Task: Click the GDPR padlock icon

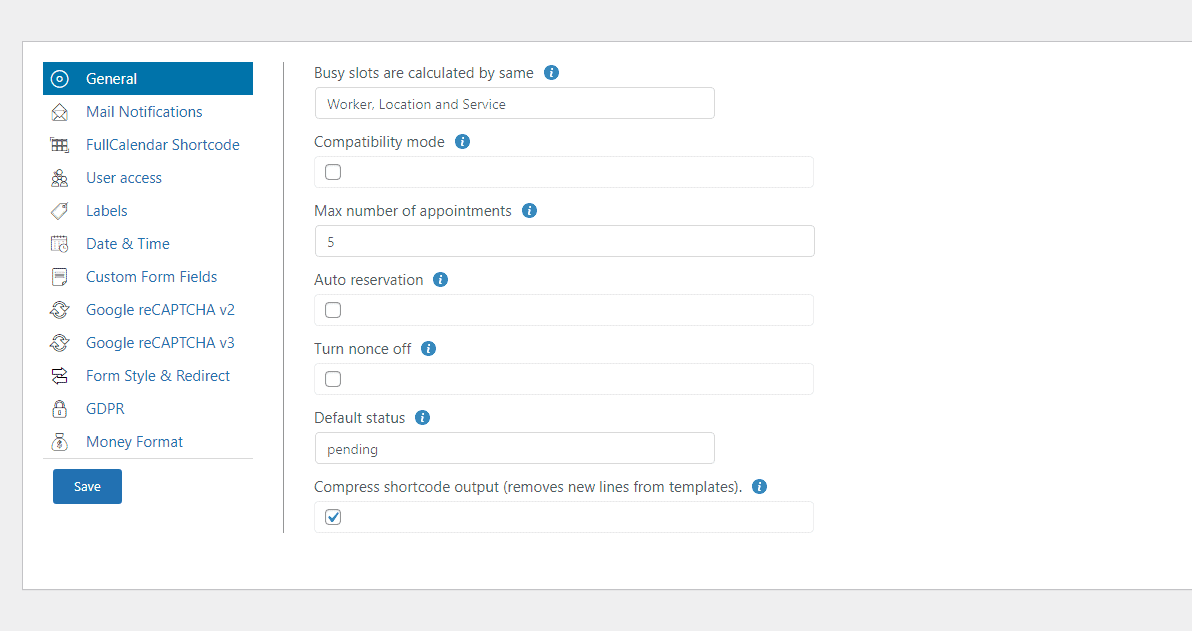Action: click(60, 409)
